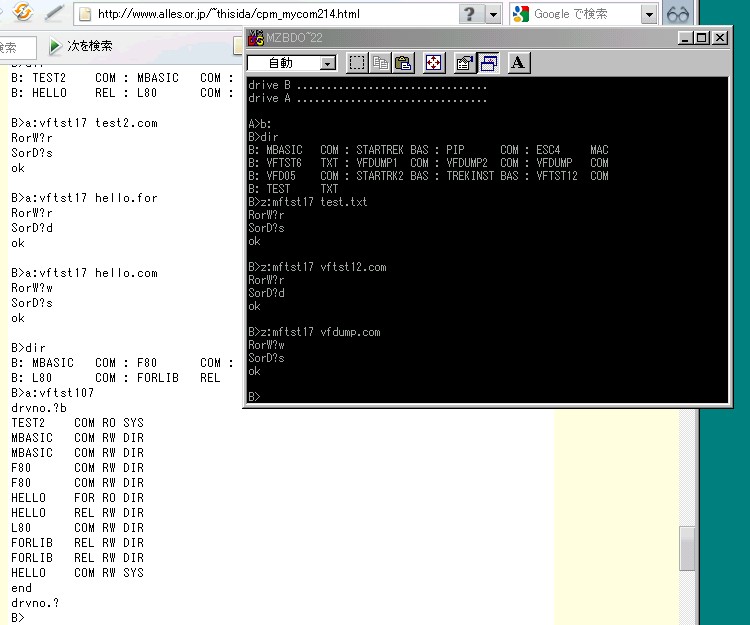This screenshot has height=625, width=750.
Task: Click the Copy icon in MZBDO toolbar
Action: click(x=381, y=63)
